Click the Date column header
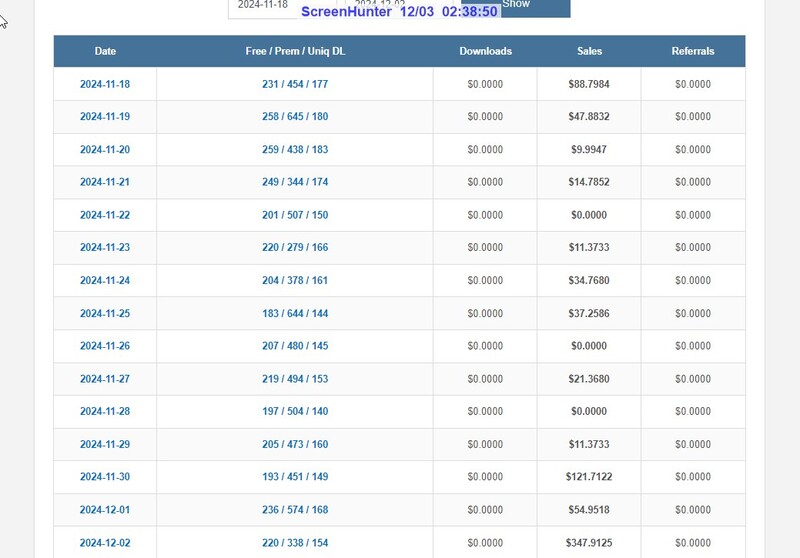 (105, 51)
